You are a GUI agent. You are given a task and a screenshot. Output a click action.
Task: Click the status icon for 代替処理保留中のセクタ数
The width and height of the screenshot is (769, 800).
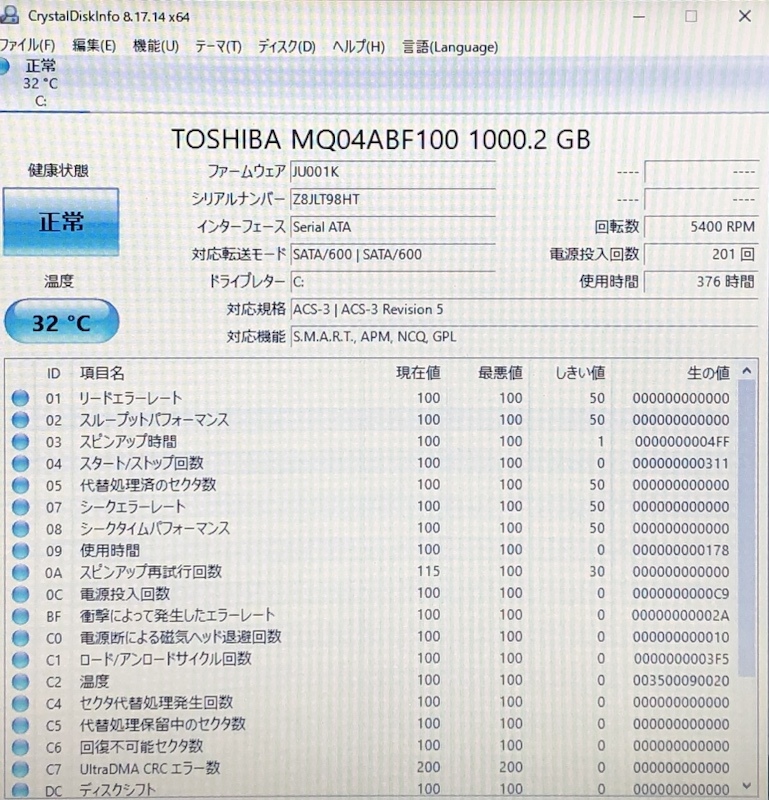pyautogui.click(x=20, y=725)
